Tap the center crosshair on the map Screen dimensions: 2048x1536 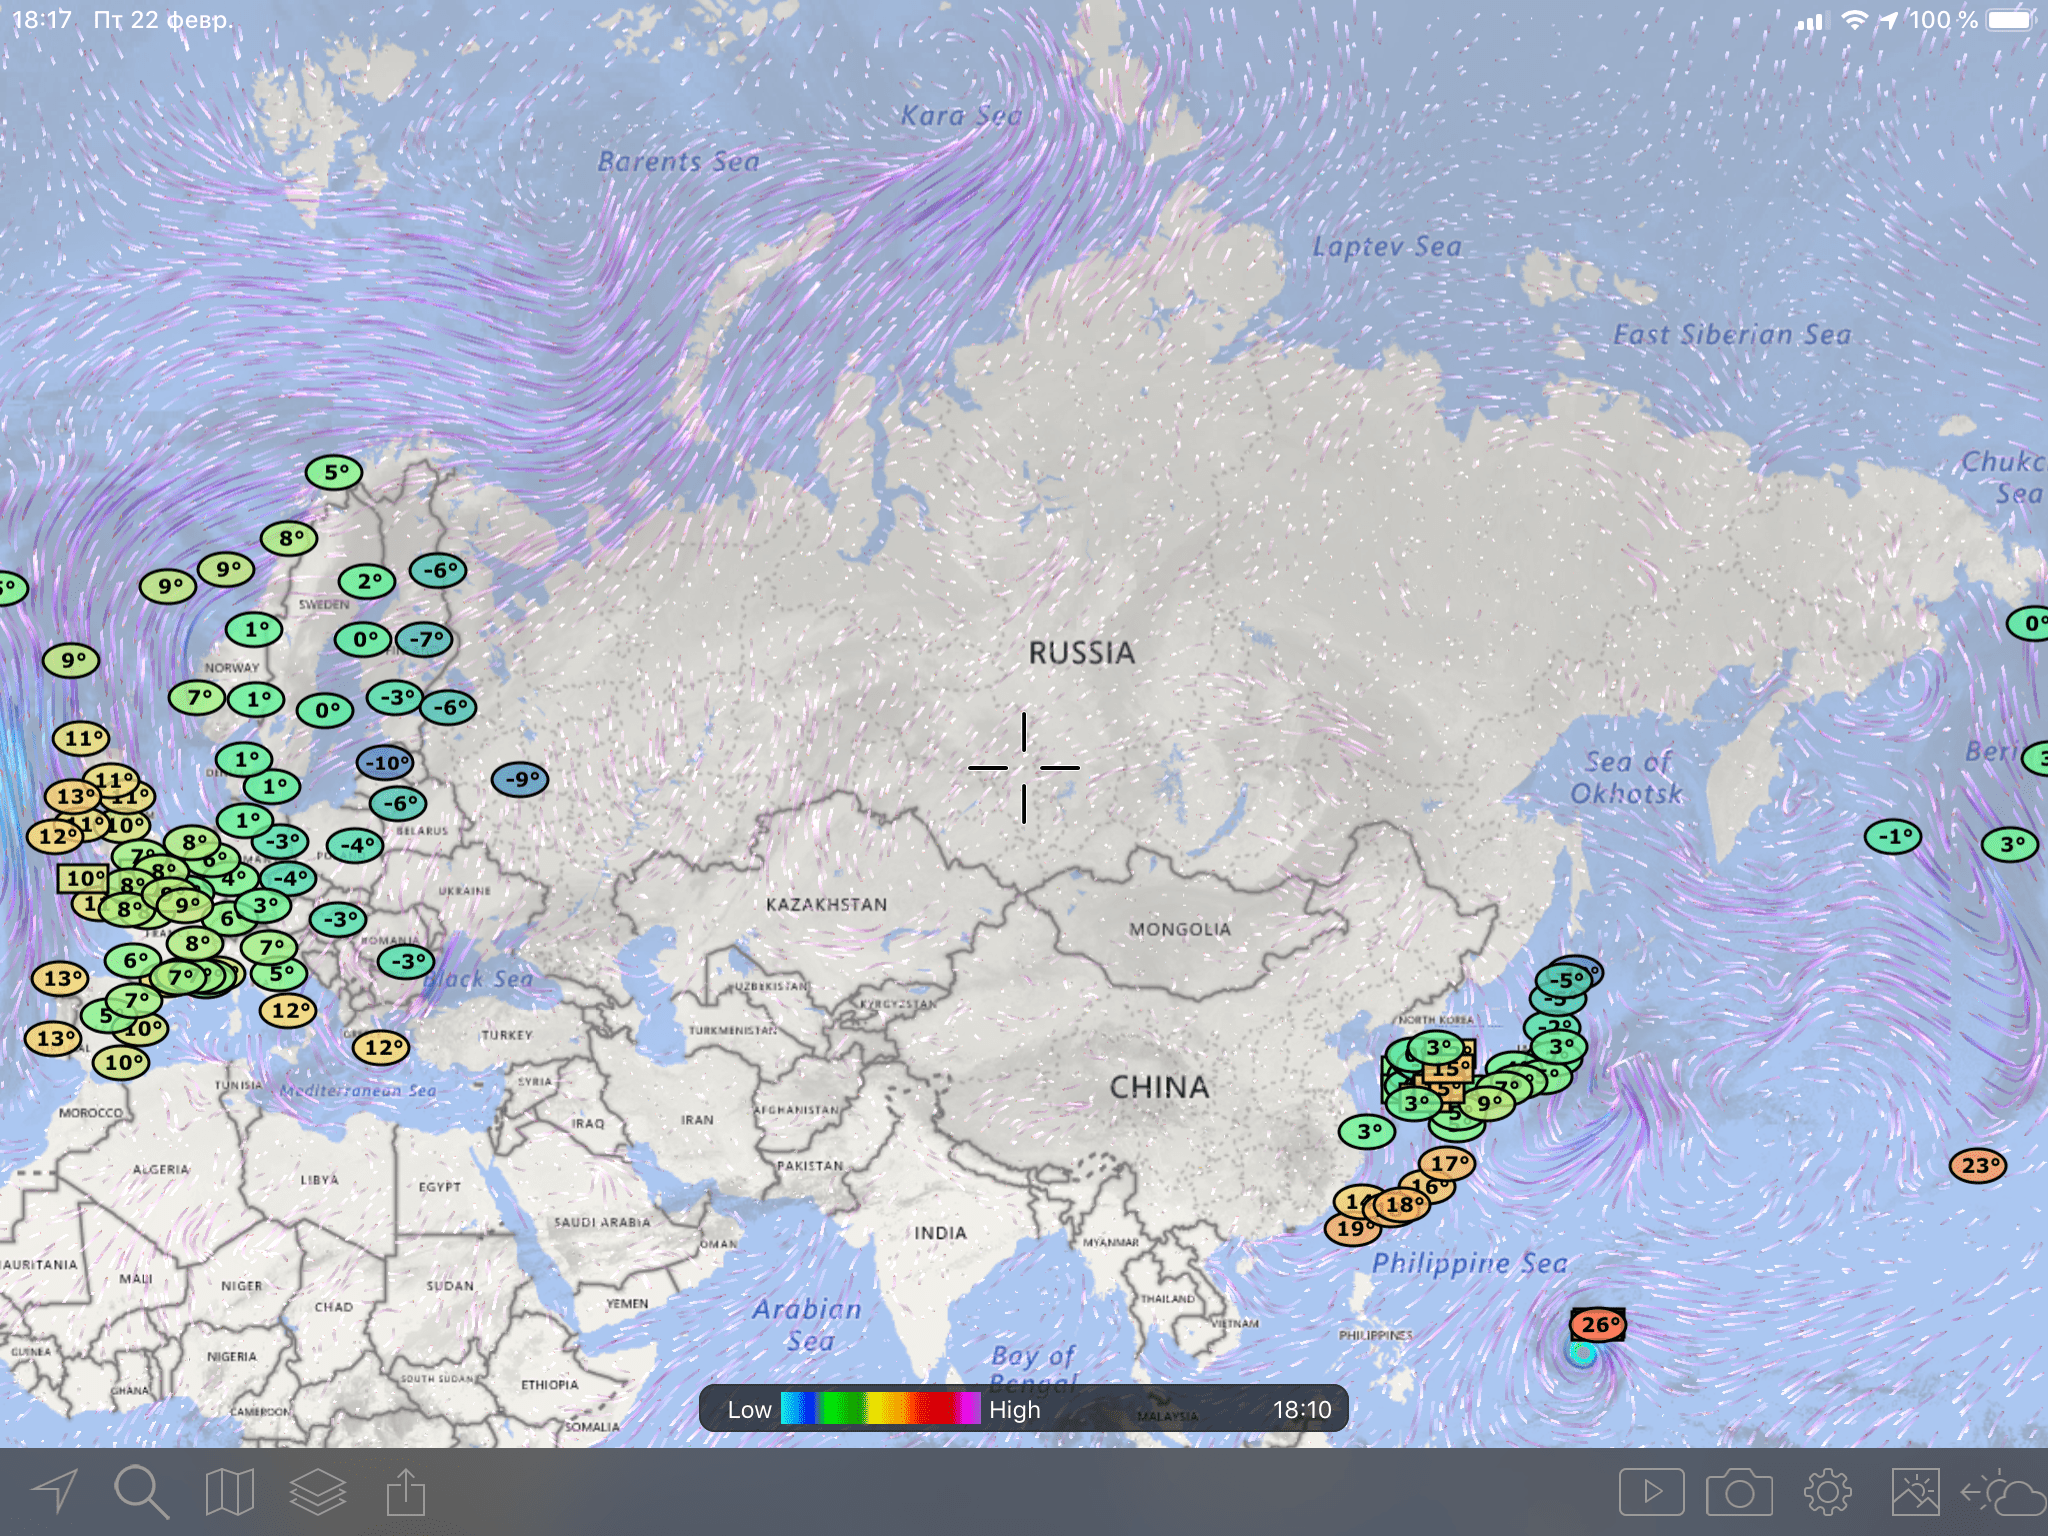pyautogui.click(x=1023, y=768)
